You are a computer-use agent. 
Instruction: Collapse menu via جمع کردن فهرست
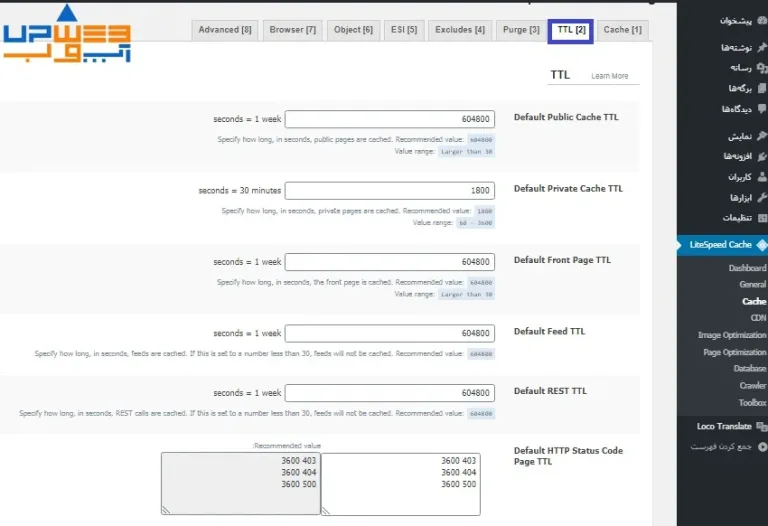(722, 447)
